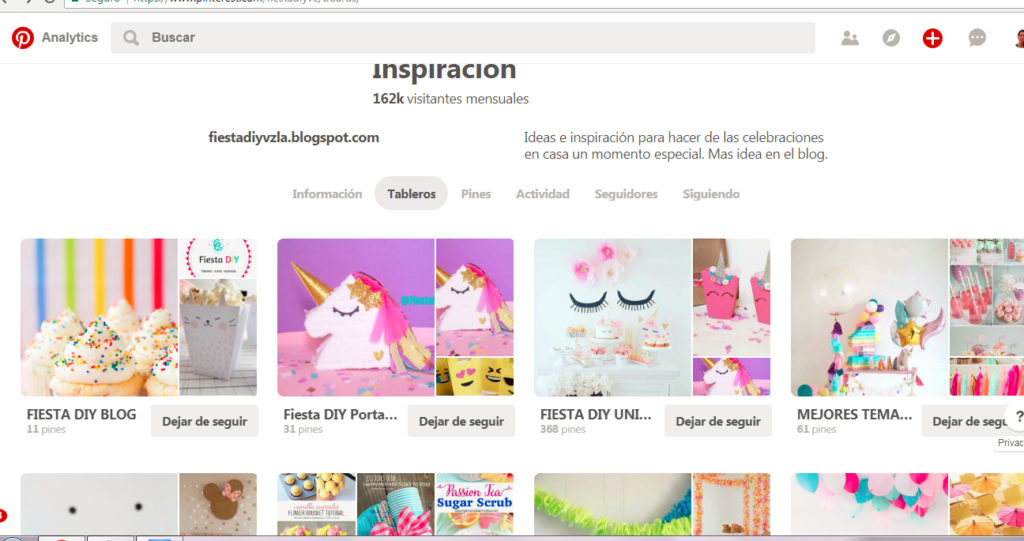Open the Actividad tab
Image resolution: width=1024 pixels, height=541 pixels.
pyautogui.click(x=543, y=194)
